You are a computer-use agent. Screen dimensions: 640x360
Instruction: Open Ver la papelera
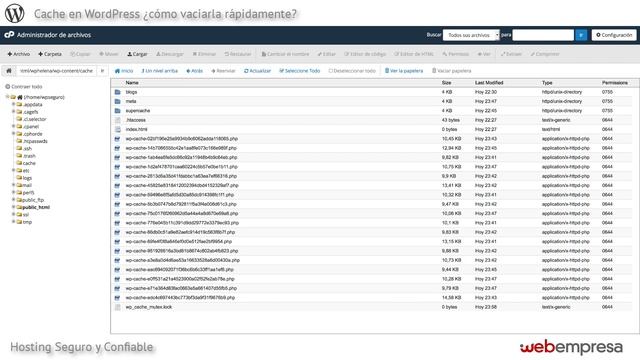[404, 71]
